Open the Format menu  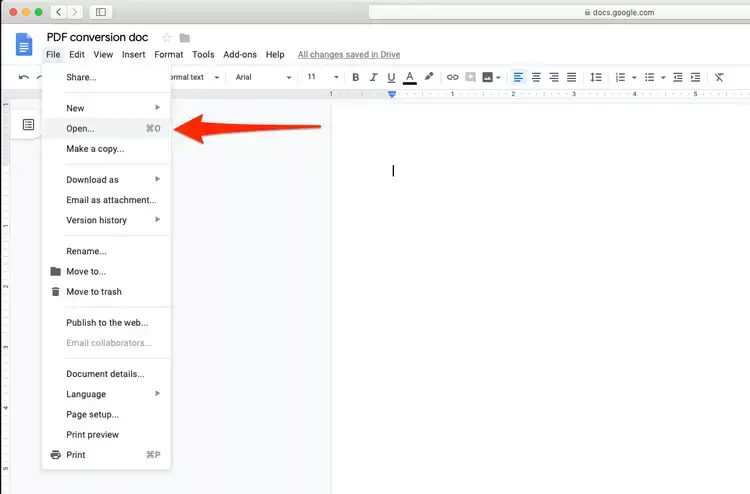click(x=168, y=55)
